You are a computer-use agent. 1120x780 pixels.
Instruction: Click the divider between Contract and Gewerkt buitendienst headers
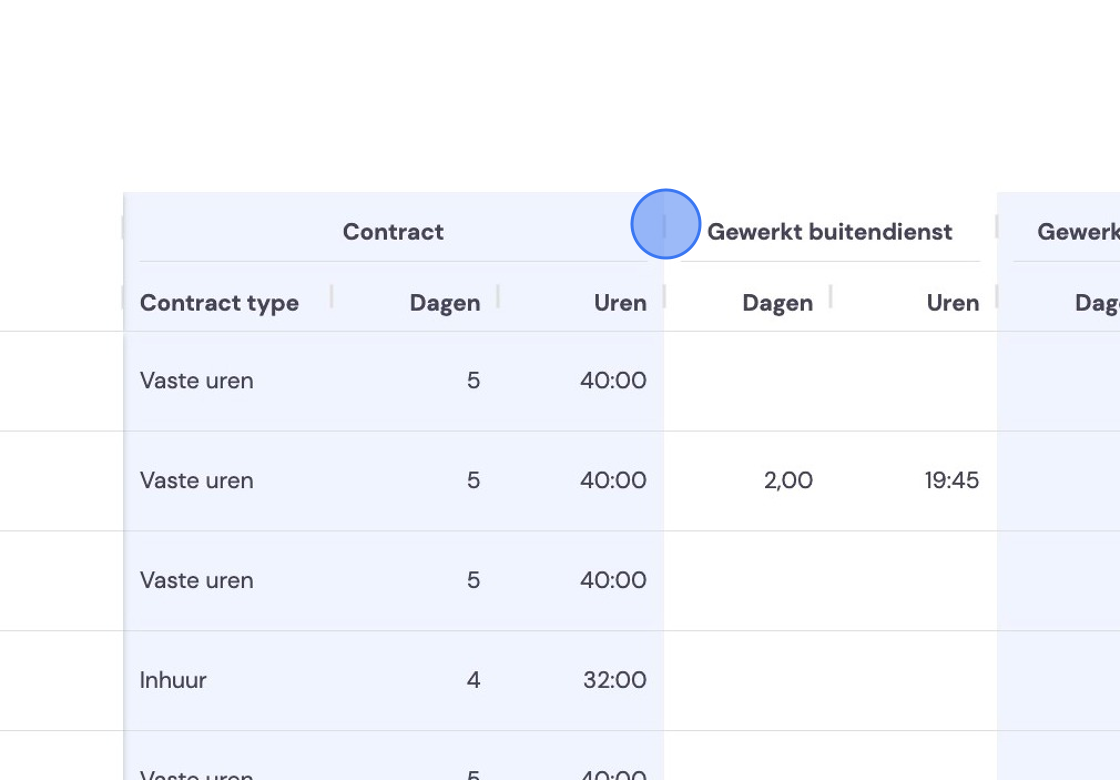click(x=664, y=226)
